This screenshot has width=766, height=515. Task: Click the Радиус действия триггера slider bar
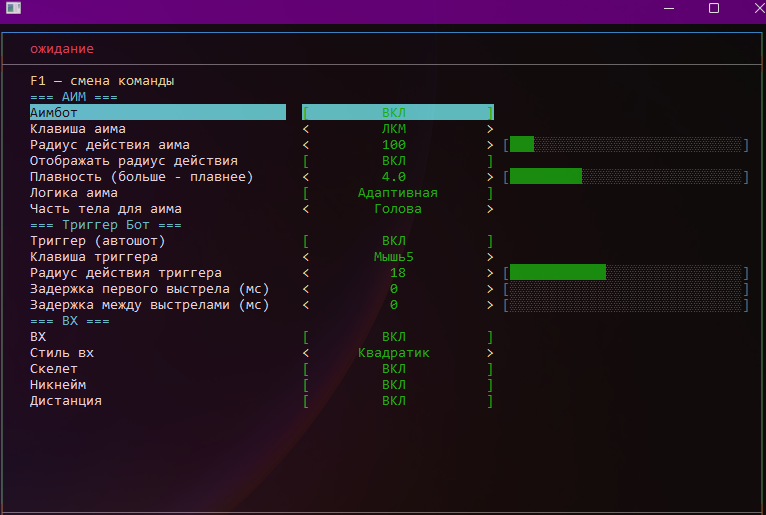pyautogui.click(x=626, y=273)
